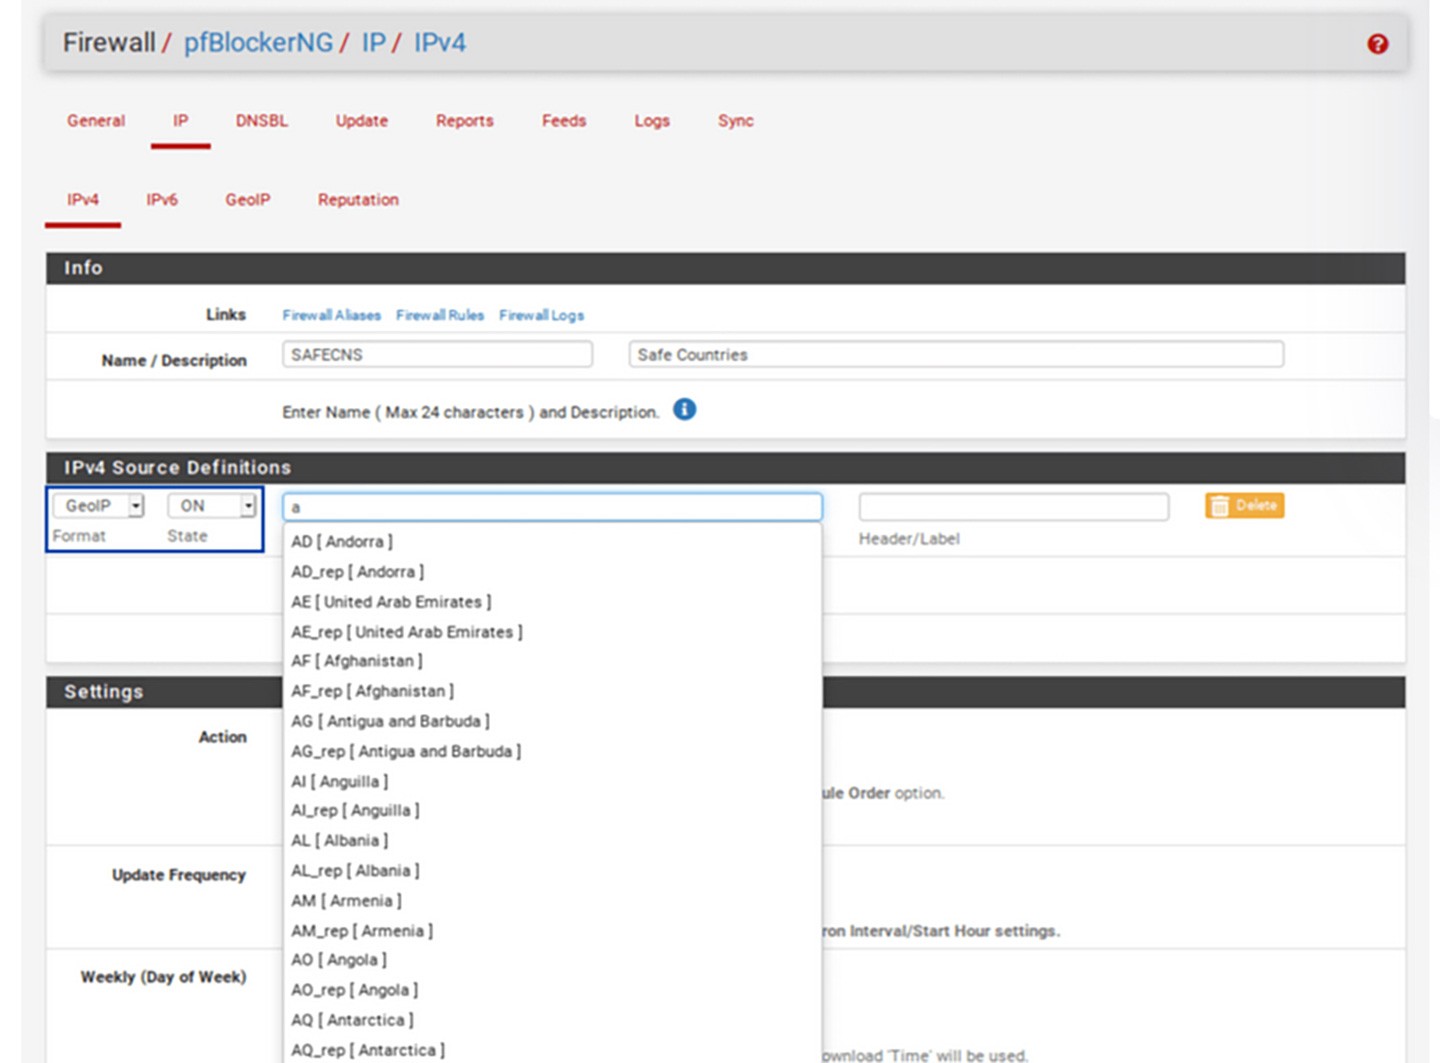
Task: Open the Reputation sub-tab
Action: [x=358, y=200]
